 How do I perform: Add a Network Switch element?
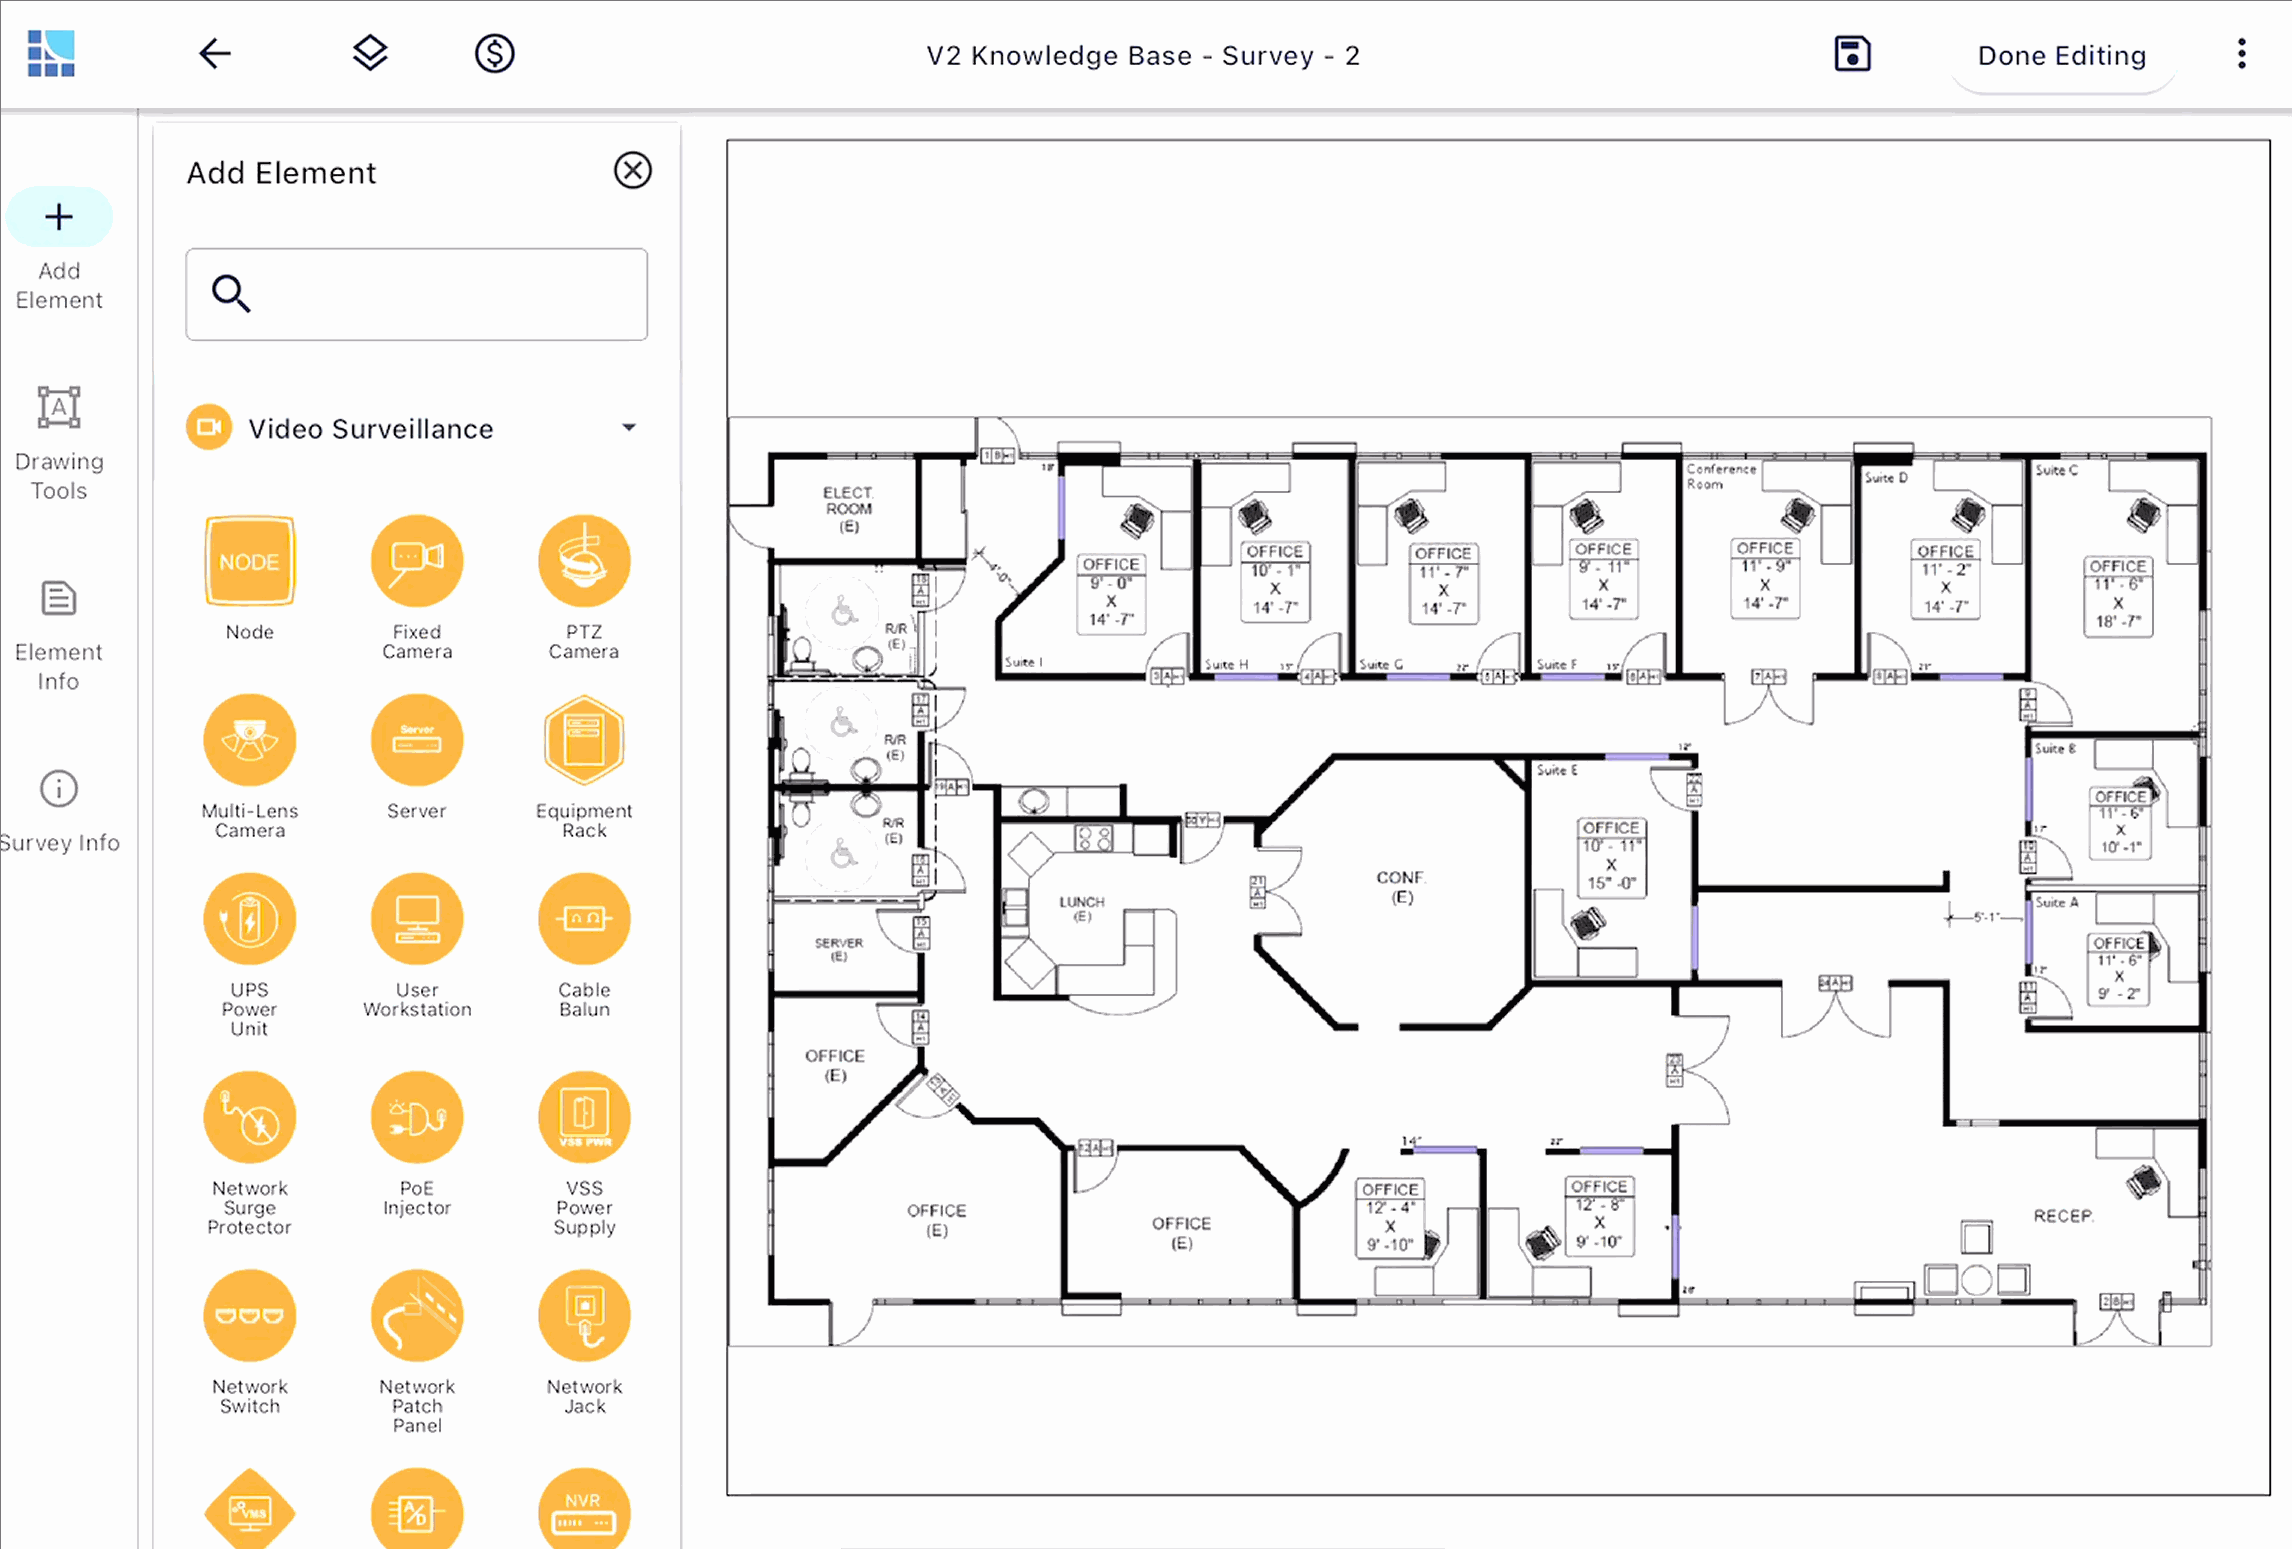click(x=249, y=1315)
